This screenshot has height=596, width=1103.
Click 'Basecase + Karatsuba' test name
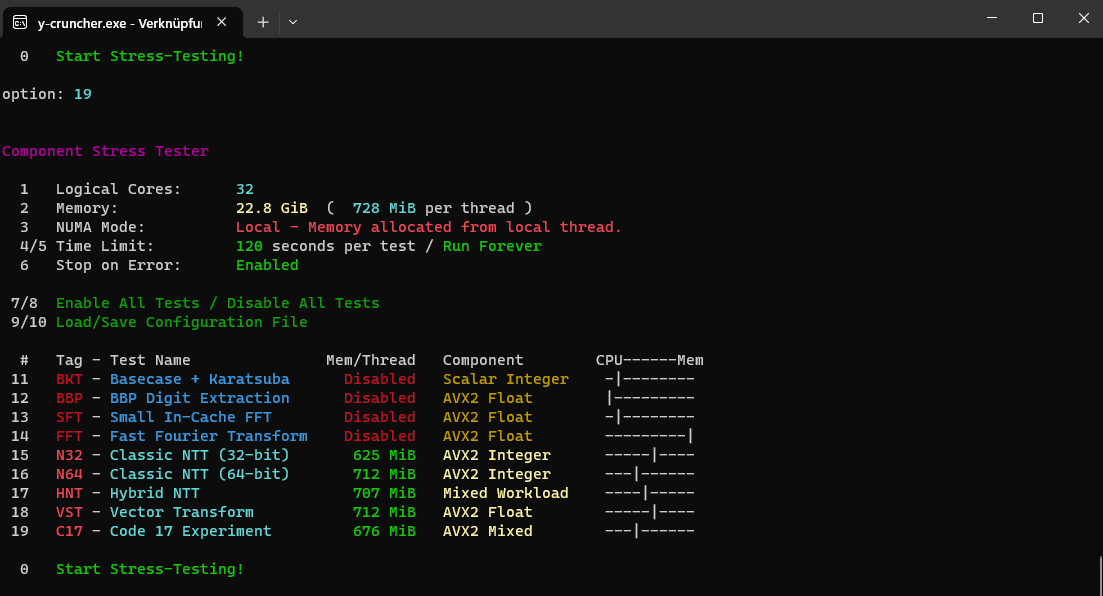pyautogui.click(x=200, y=379)
